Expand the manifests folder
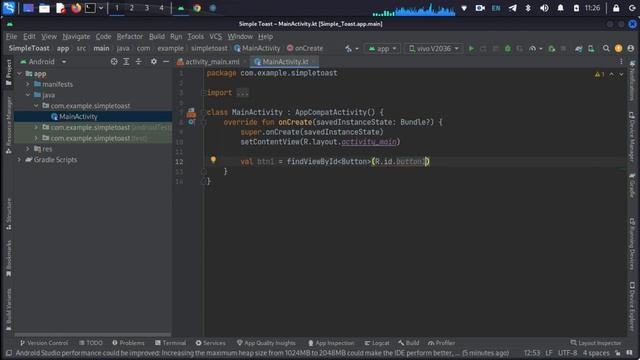The image size is (640, 360). pyautogui.click(x=28, y=84)
